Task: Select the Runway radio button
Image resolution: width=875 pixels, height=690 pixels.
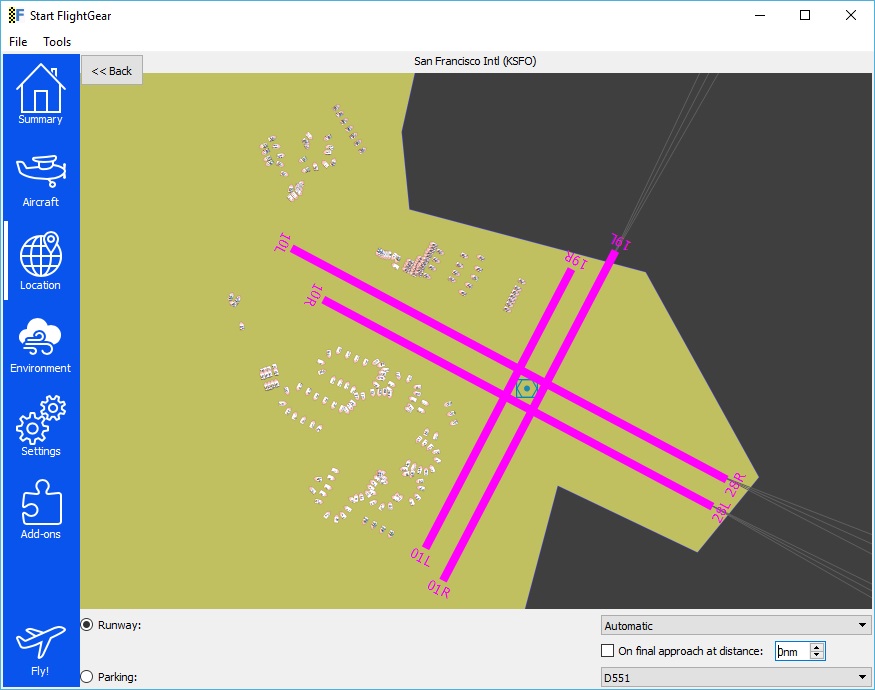Action: pyautogui.click(x=86, y=625)
